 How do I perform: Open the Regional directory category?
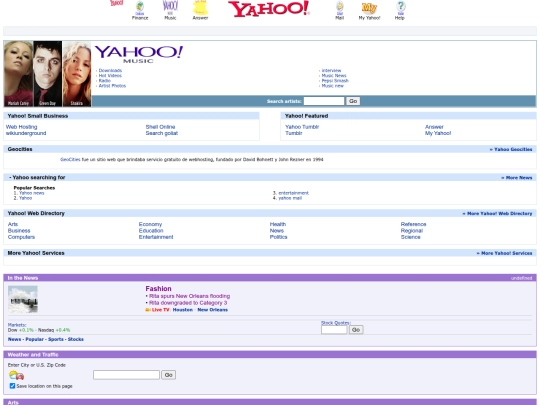tap(412, 230)
